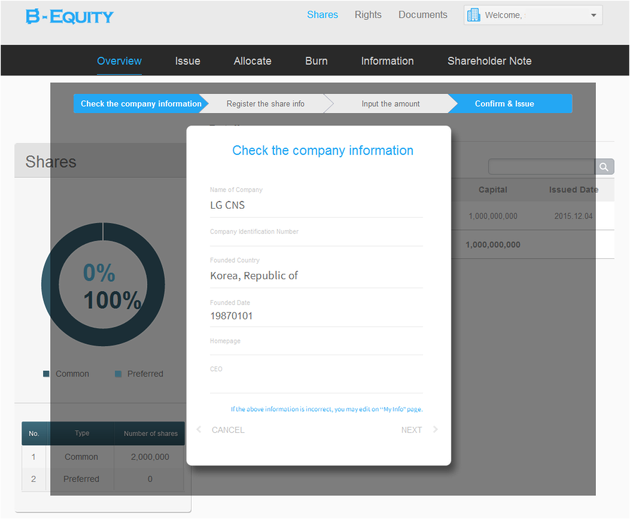Switch to the Overview tab
Viewport: 630px width, 519px height.
(119, 61)
